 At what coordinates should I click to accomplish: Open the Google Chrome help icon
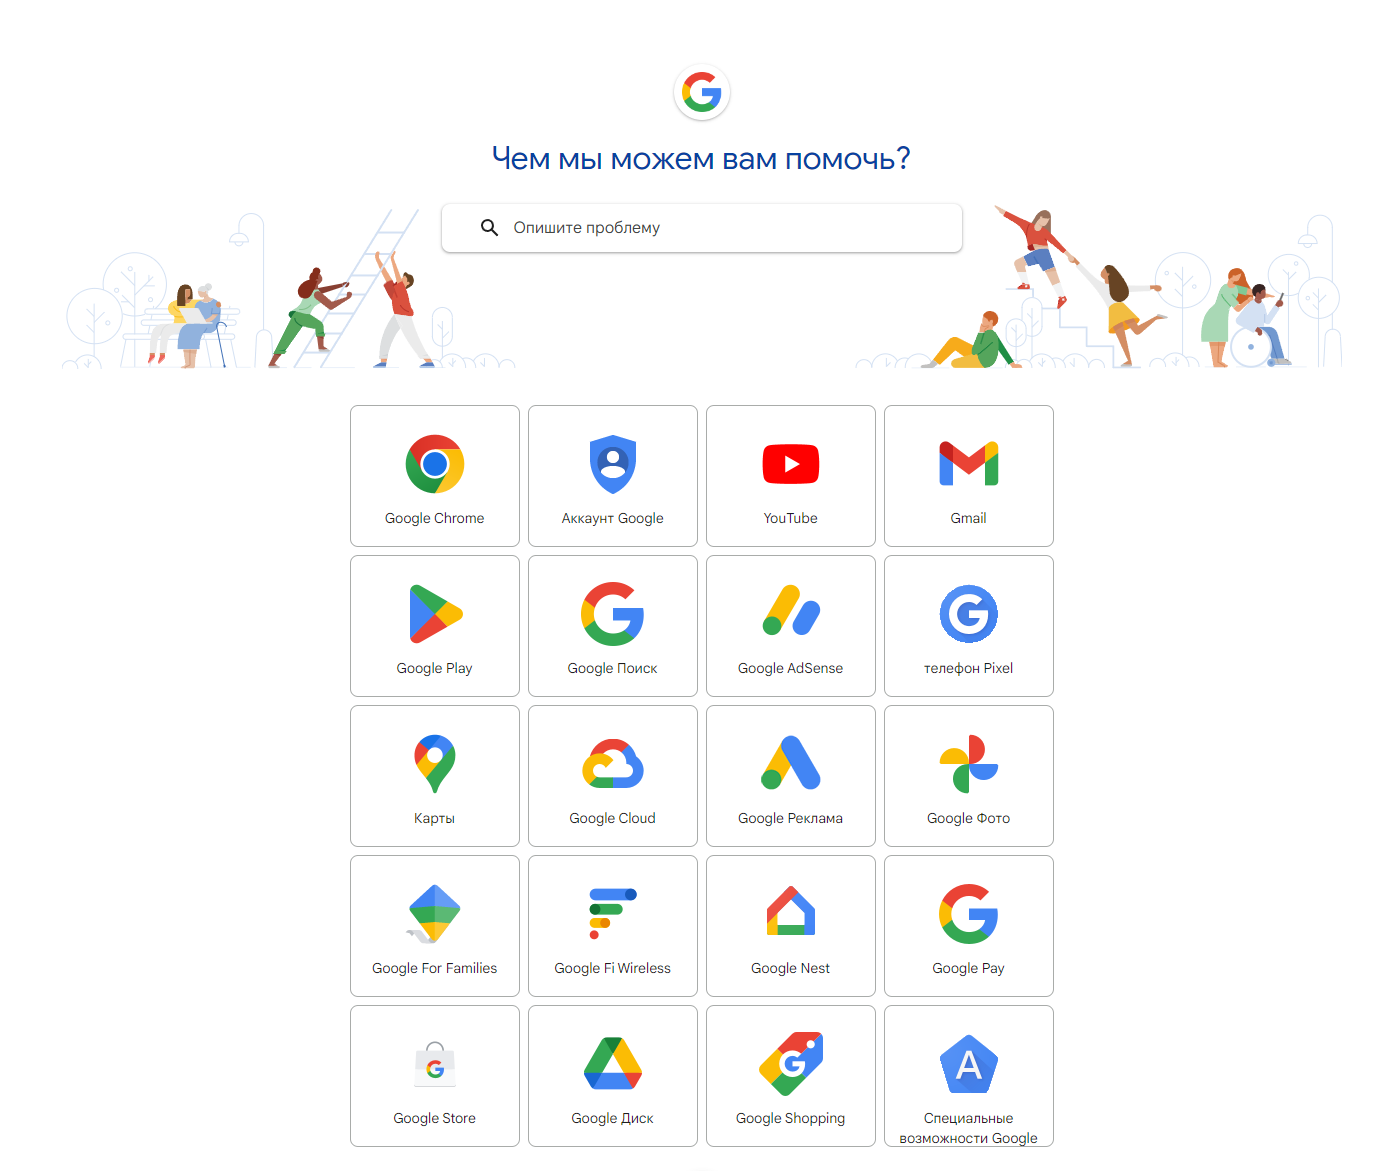(435, 464)
